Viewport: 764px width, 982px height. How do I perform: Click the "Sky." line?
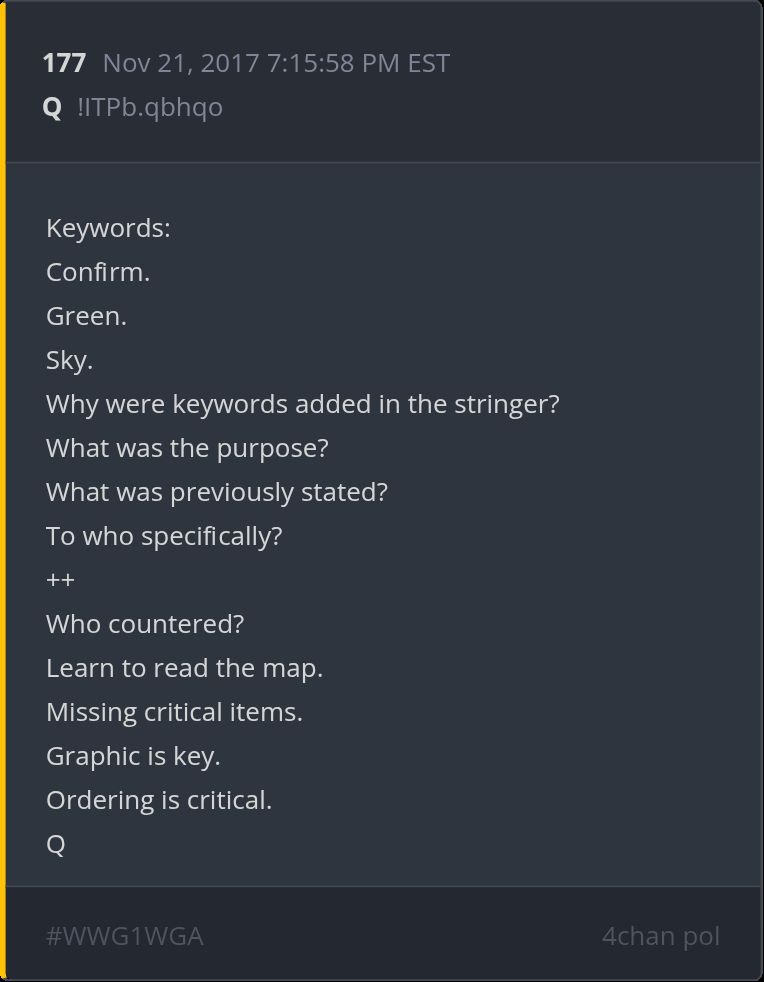(69, 360)
